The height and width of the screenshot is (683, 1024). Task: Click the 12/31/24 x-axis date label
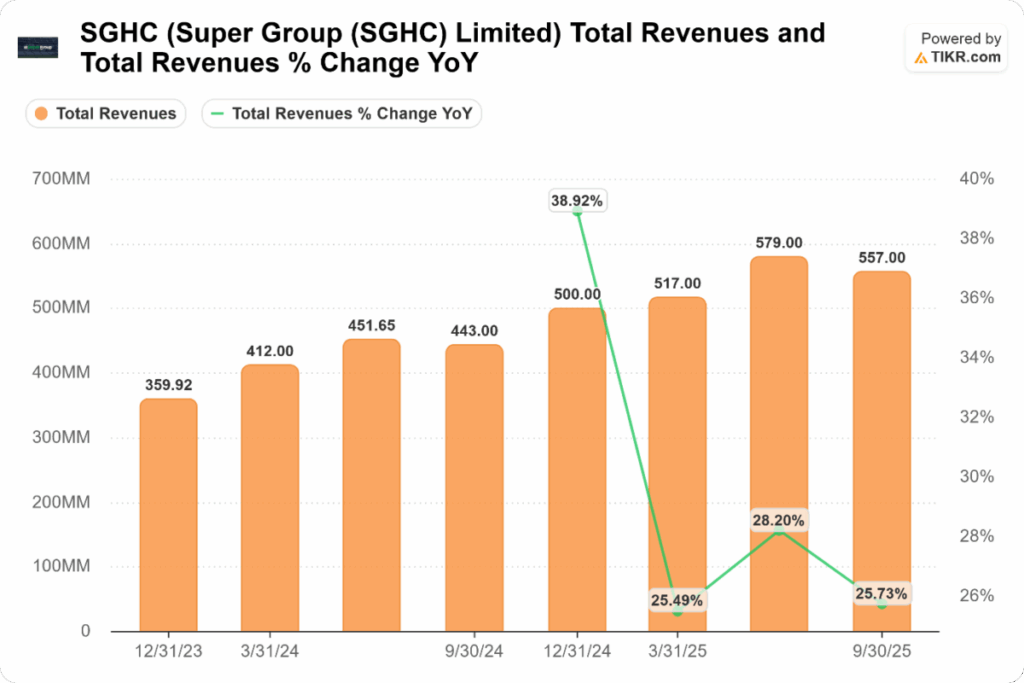pyautogui.click(x=576, y=650)
